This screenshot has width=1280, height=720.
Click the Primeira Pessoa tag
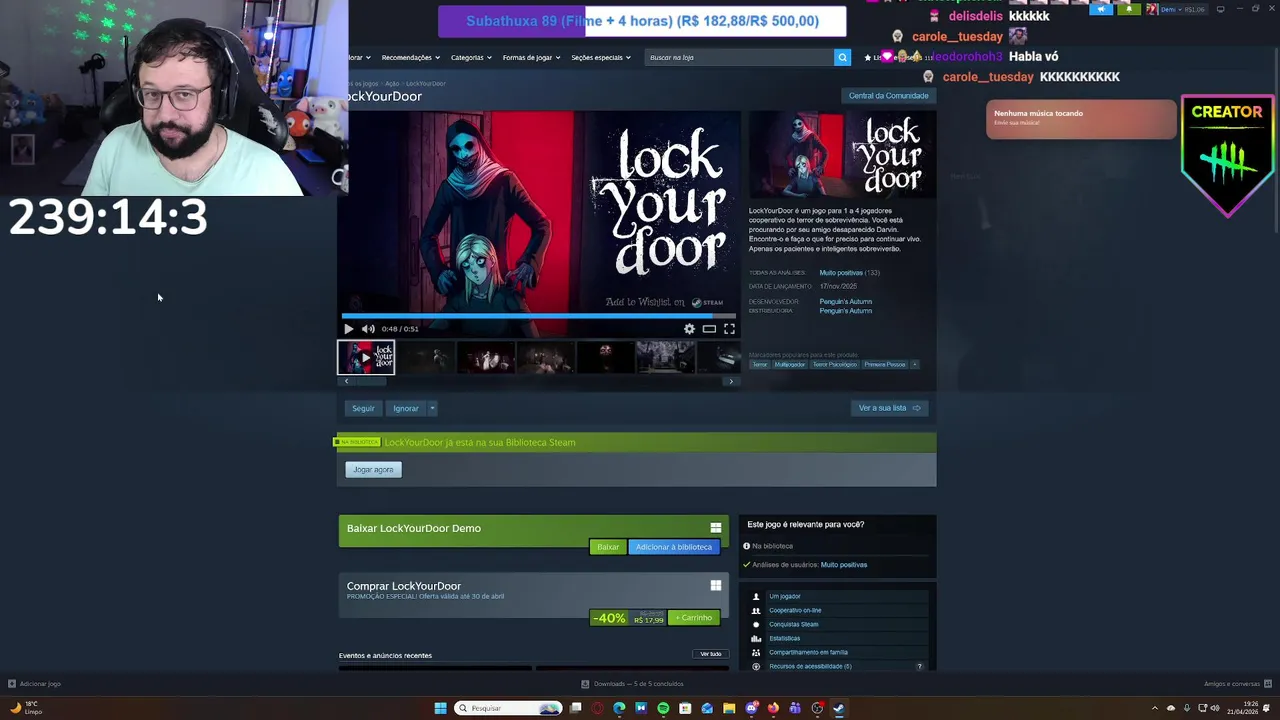[x=885, y=365]
